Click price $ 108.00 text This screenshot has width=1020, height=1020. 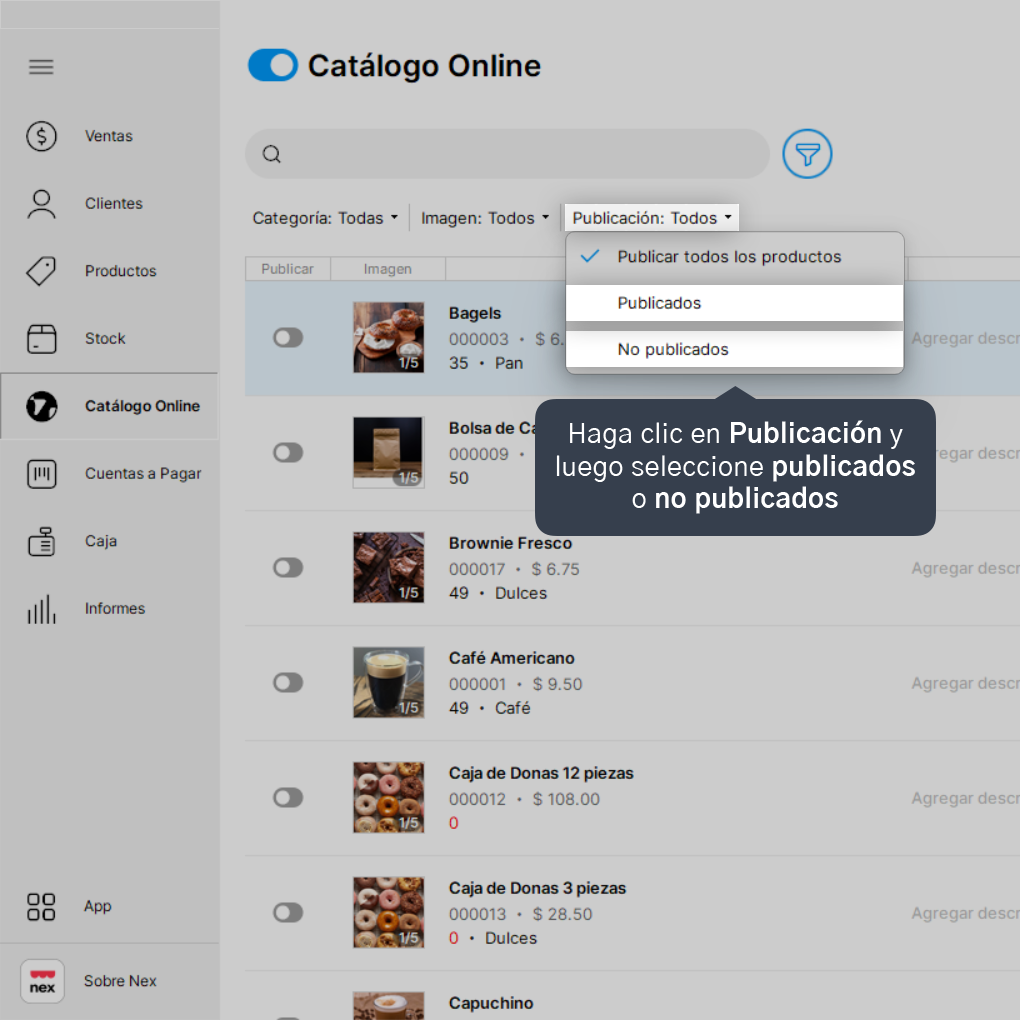pos(566,799)
